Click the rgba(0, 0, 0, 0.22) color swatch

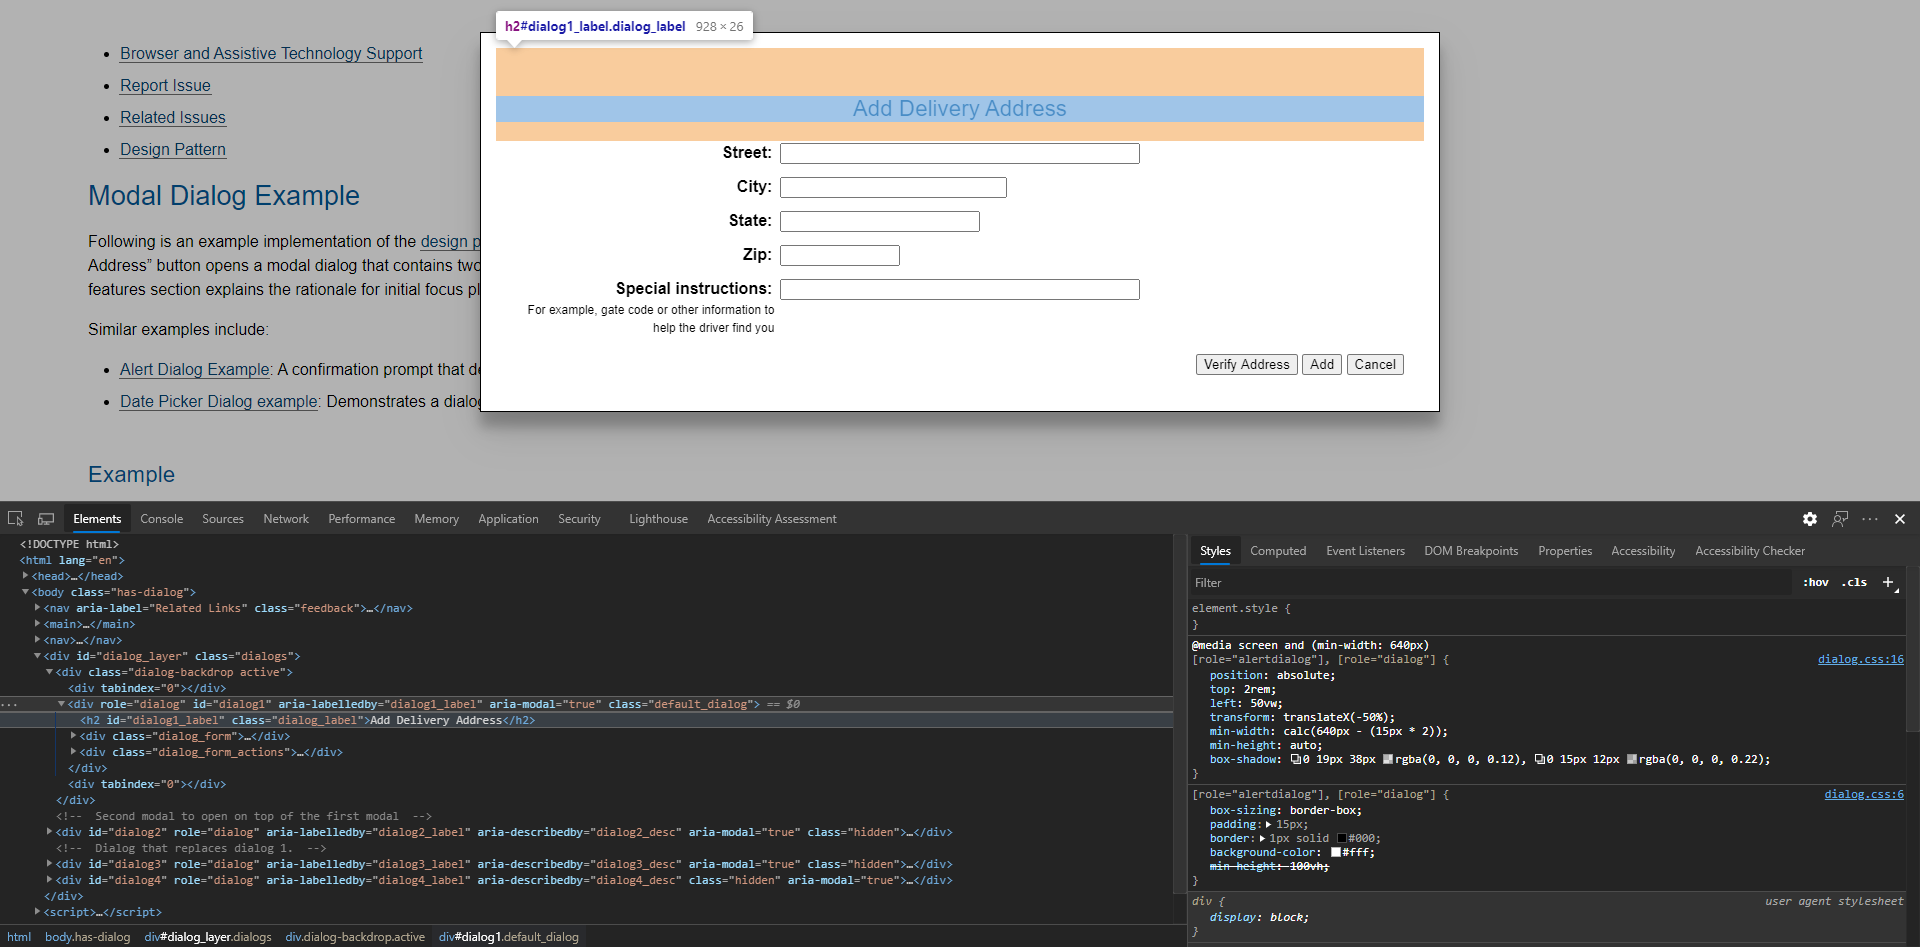coord(1632,759)
